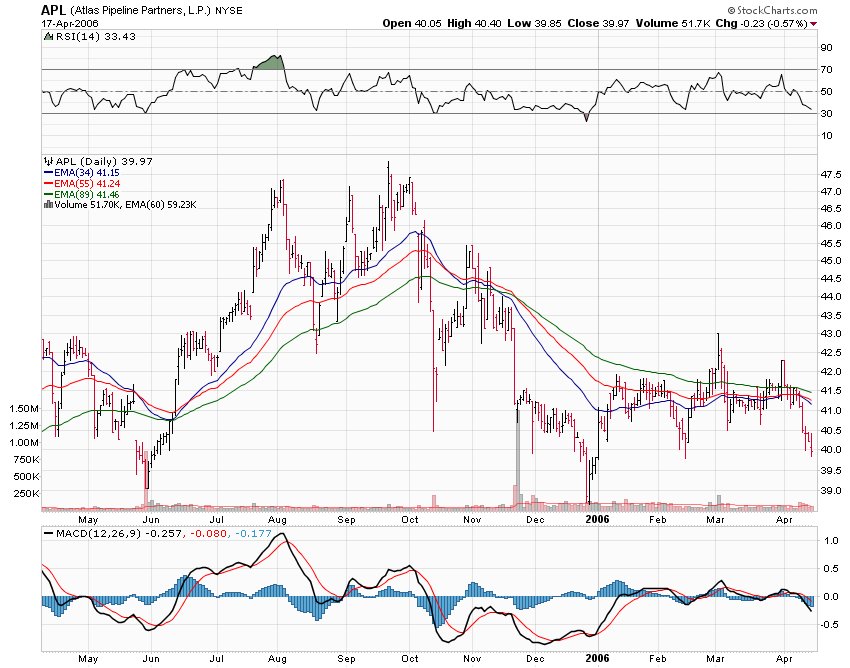
Task: Click the Volume 51.7K header value
Action: point(673,23)
